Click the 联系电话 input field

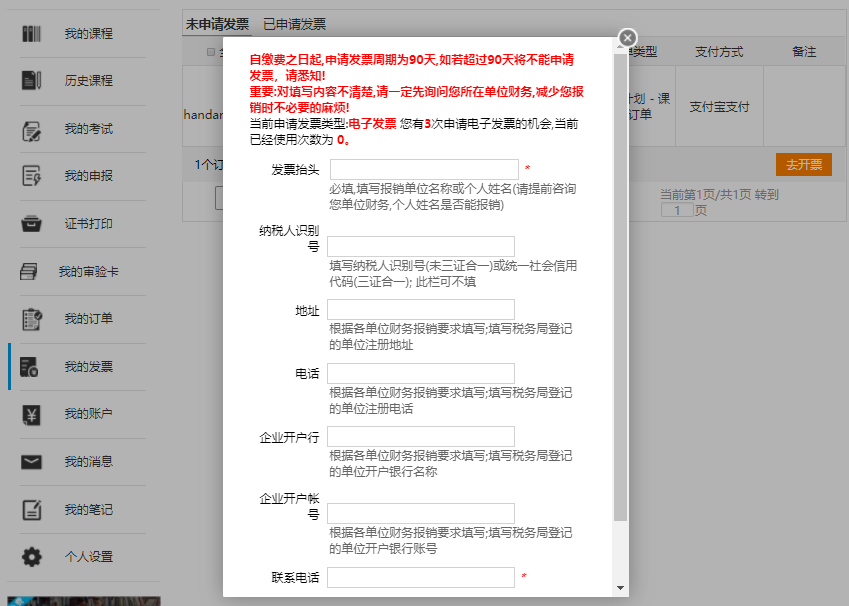click(421, 577)
